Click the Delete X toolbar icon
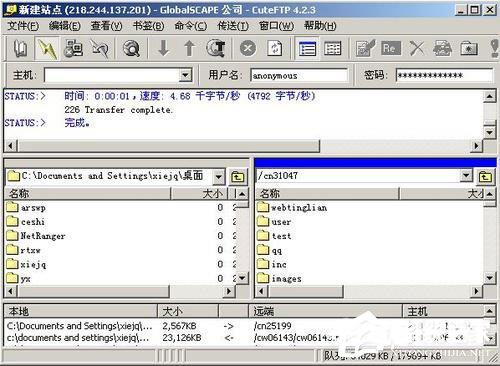This screenshot has width=500, height=366. coord(417,49)
